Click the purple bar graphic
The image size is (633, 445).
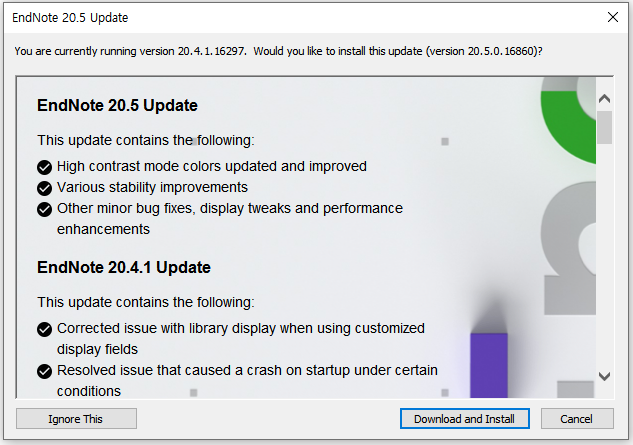pos(489,365)
